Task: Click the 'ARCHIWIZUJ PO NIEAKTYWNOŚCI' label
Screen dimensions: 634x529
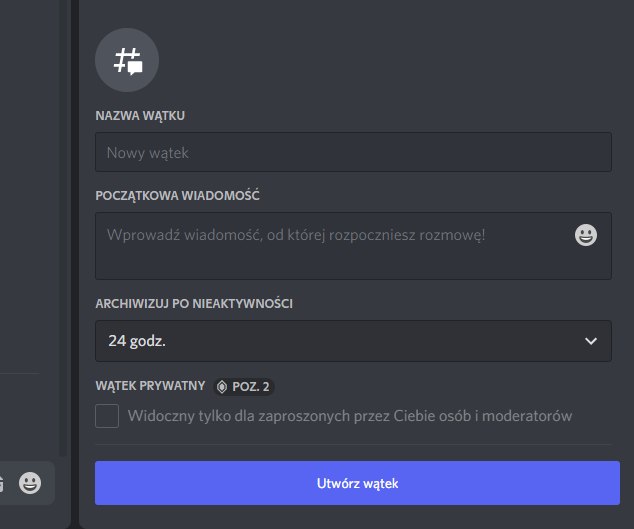Action: [194, 304]
